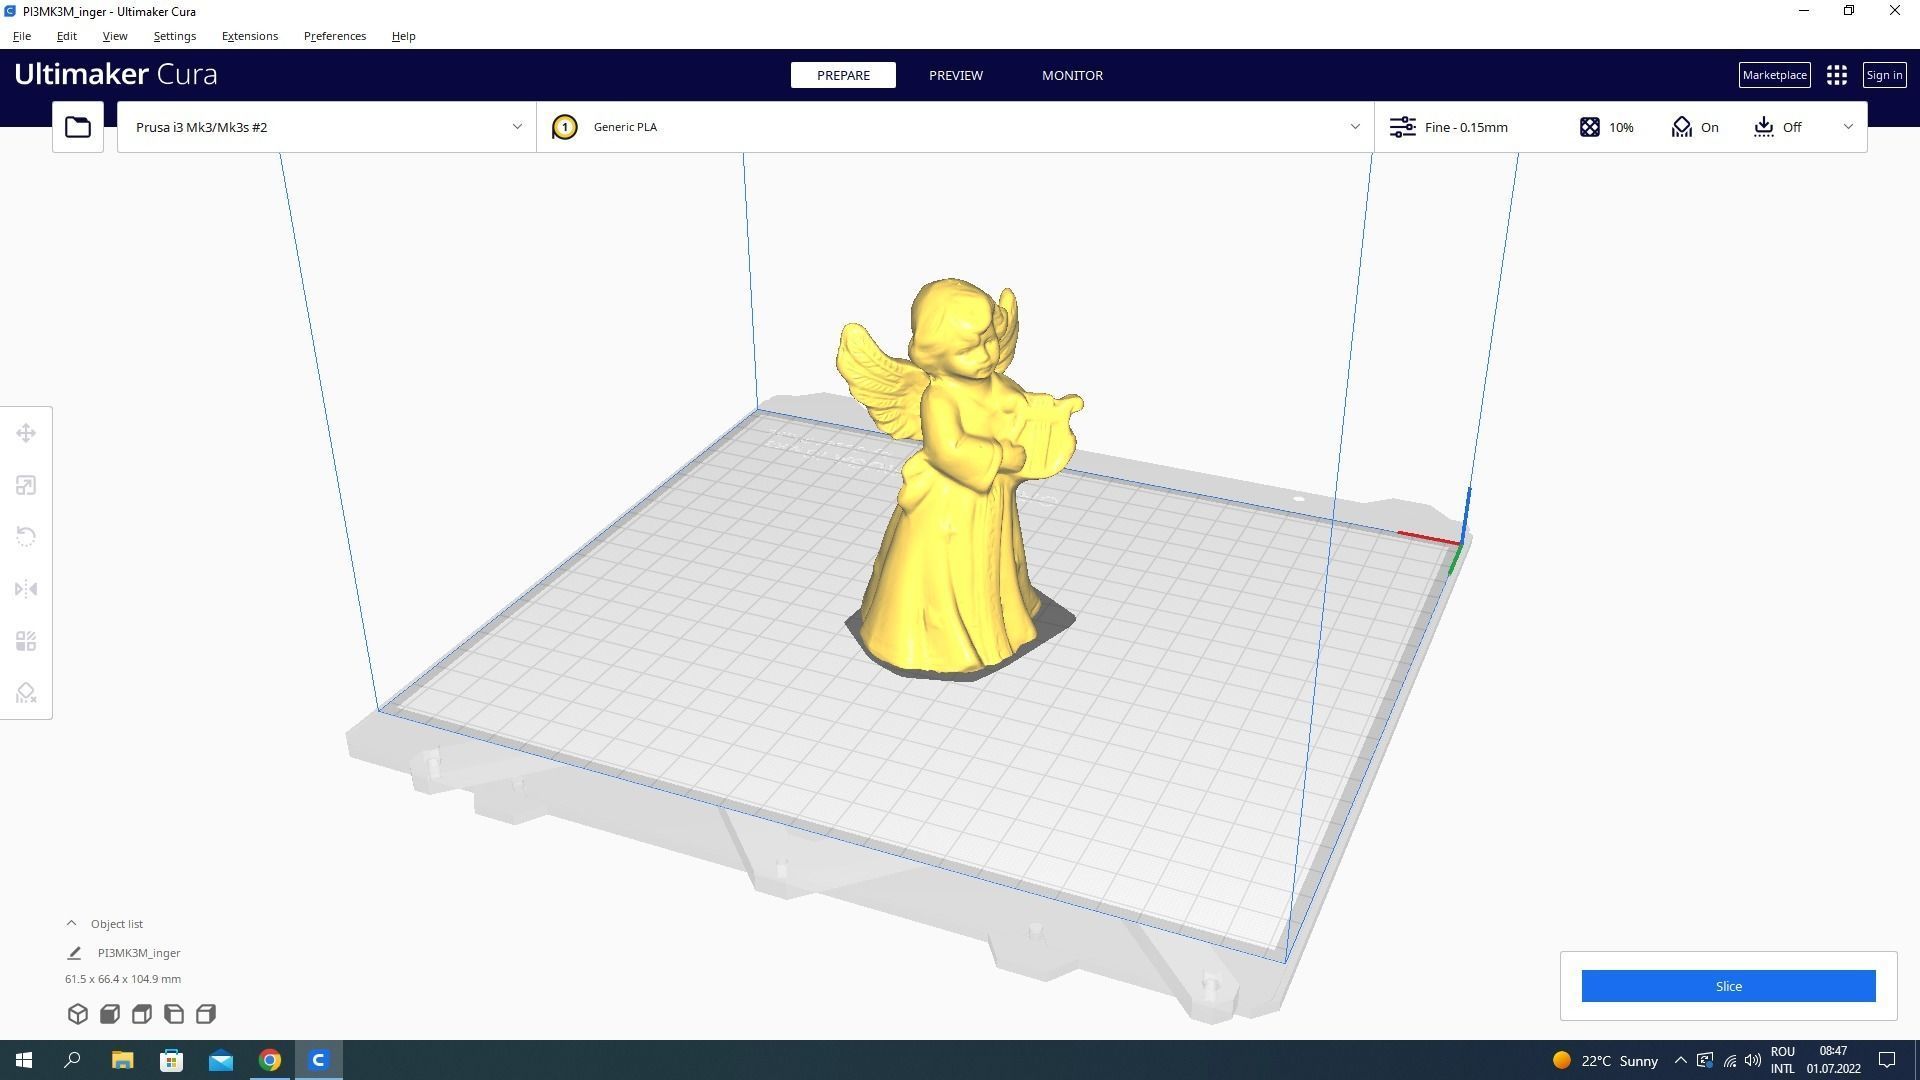Select the Per Model Settings tool
Viewport: 1920px width, 1080px height.
[26, 641]
